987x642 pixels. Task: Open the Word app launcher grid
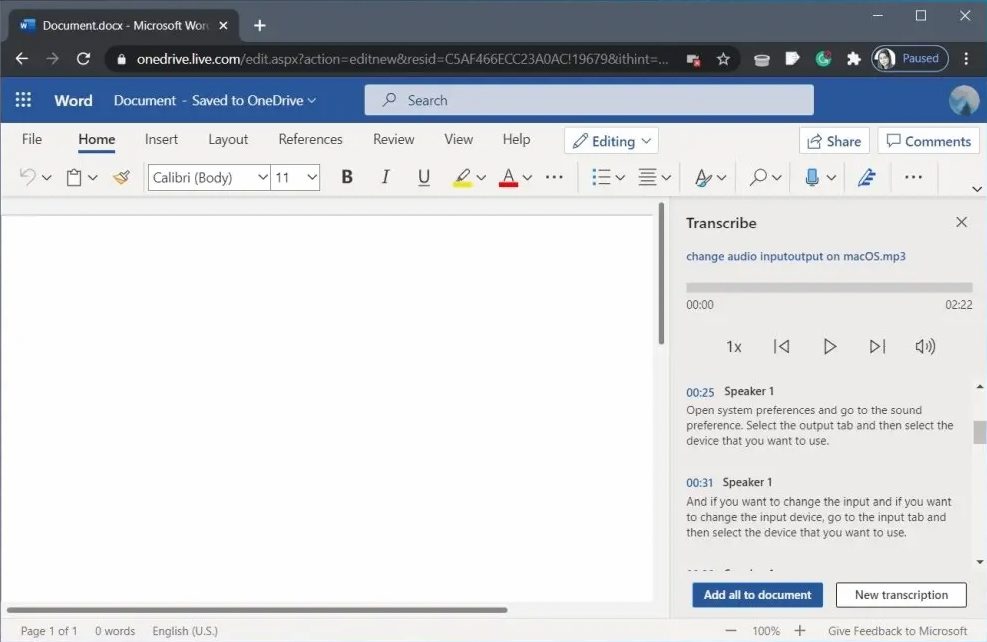[23, 100]
